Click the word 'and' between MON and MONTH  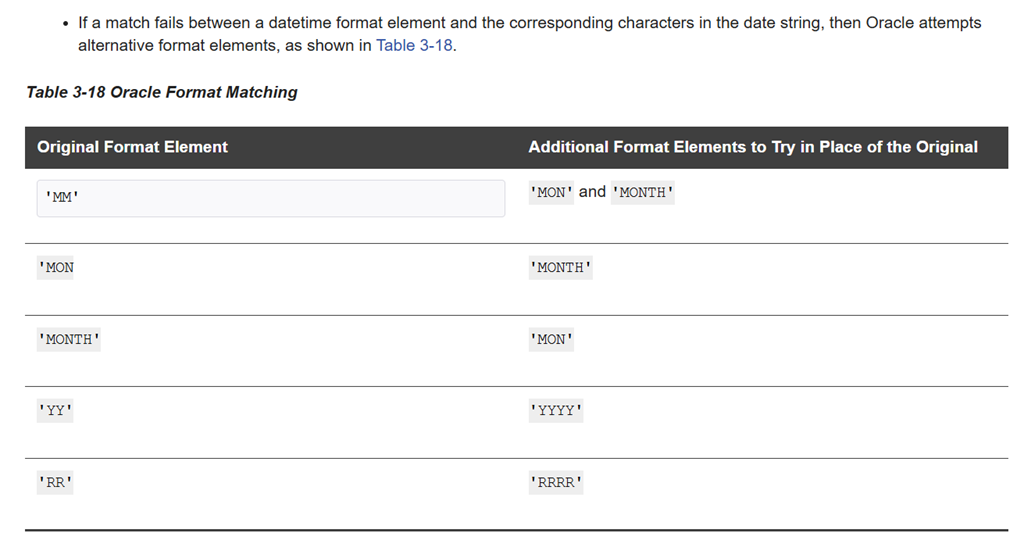tap(592, 191)
